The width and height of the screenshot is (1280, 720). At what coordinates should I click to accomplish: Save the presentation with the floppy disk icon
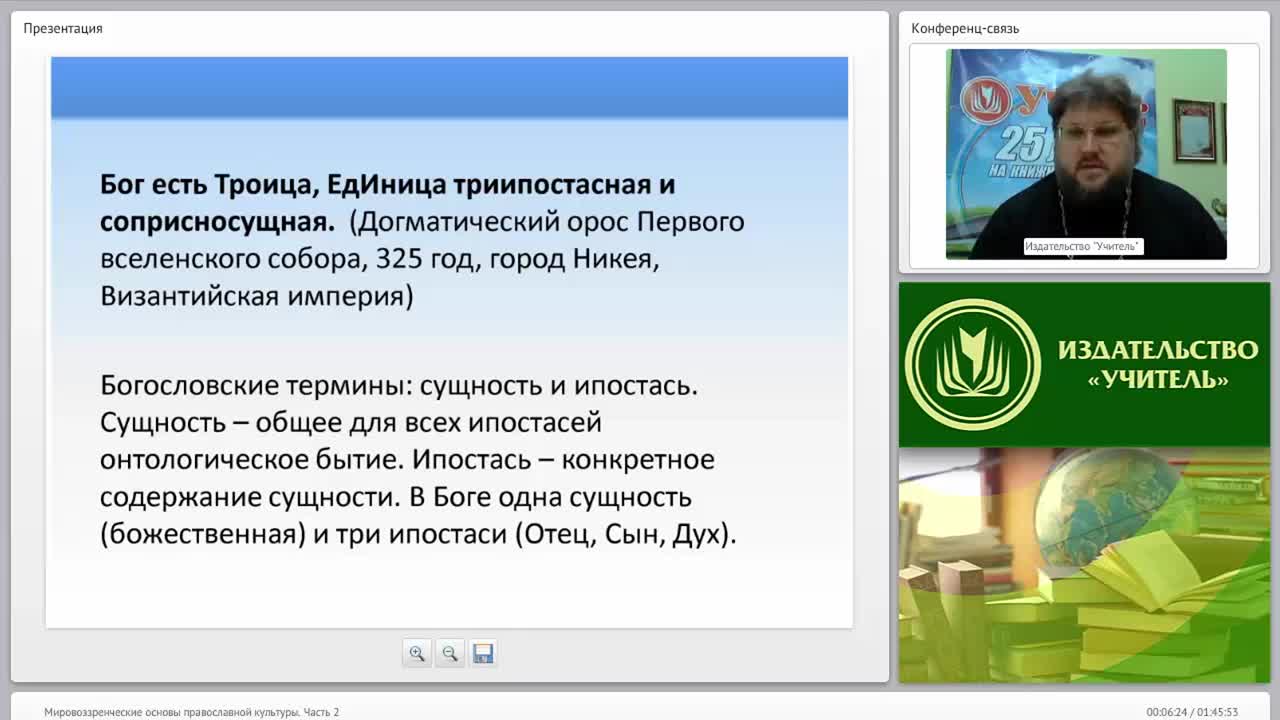coord(483,653)
